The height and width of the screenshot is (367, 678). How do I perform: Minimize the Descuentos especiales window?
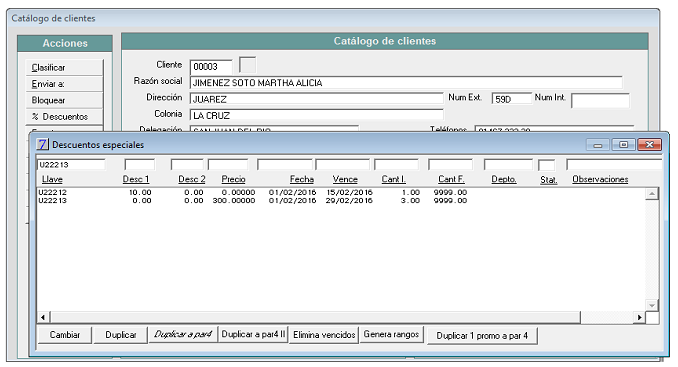coord(598,145)
